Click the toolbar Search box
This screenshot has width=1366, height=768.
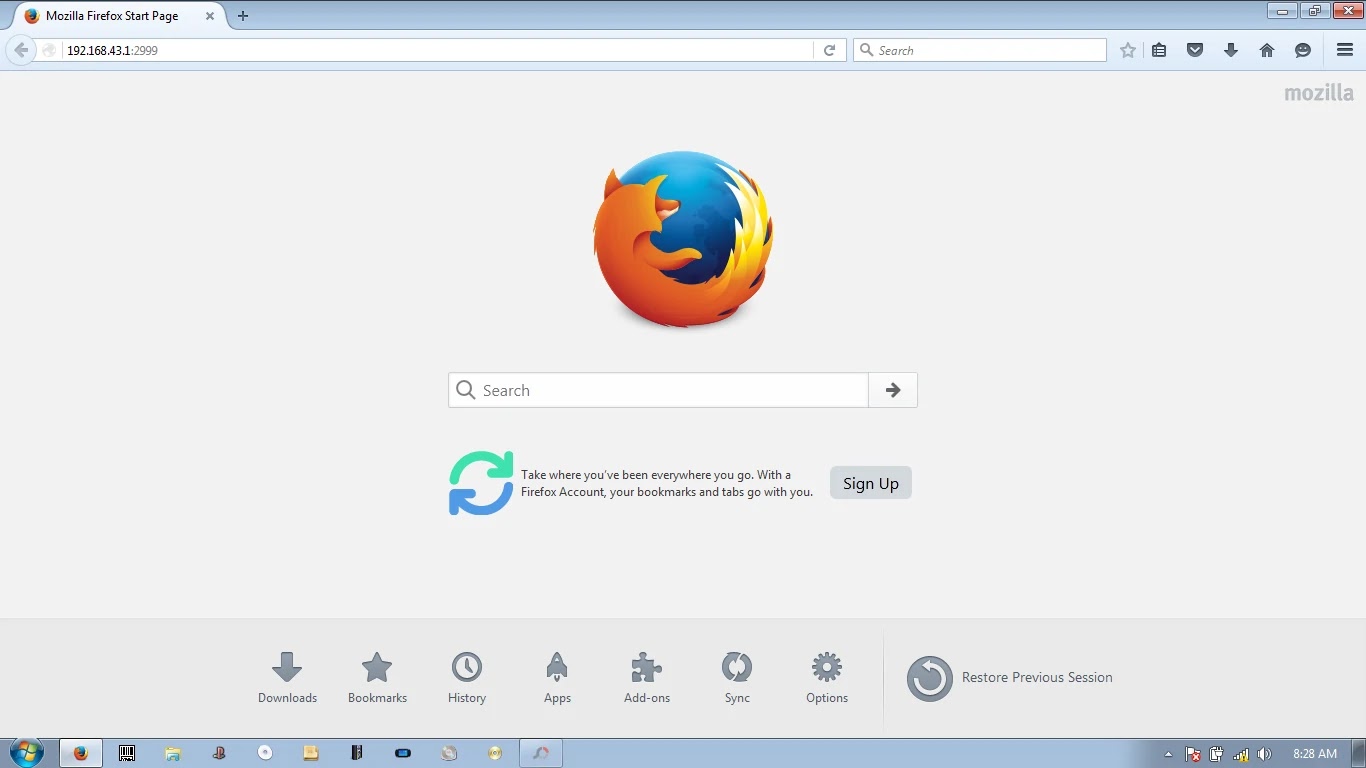[x=980, y=50]
